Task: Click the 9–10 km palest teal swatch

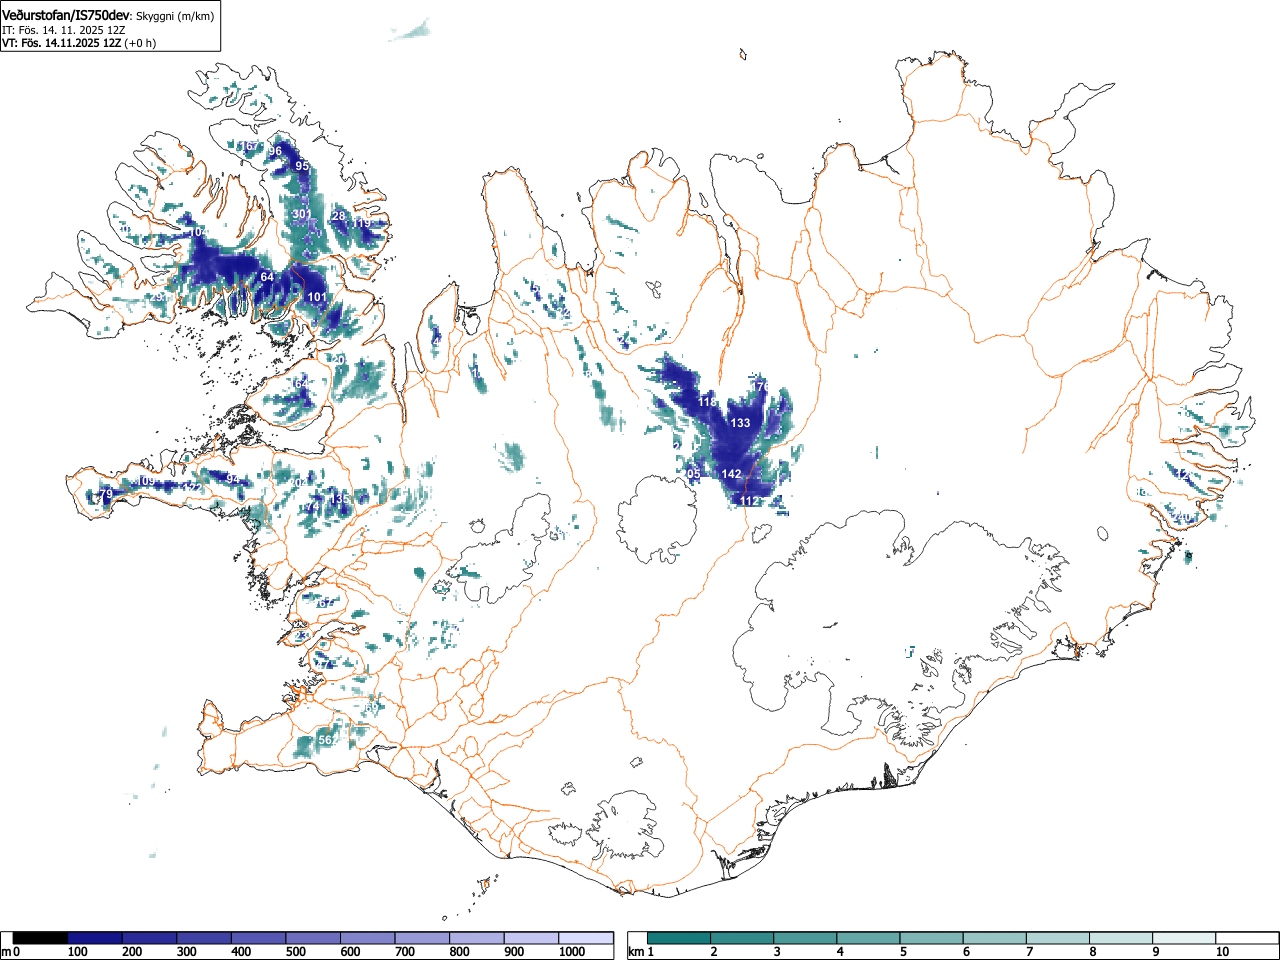Action: click(1184, 938)
